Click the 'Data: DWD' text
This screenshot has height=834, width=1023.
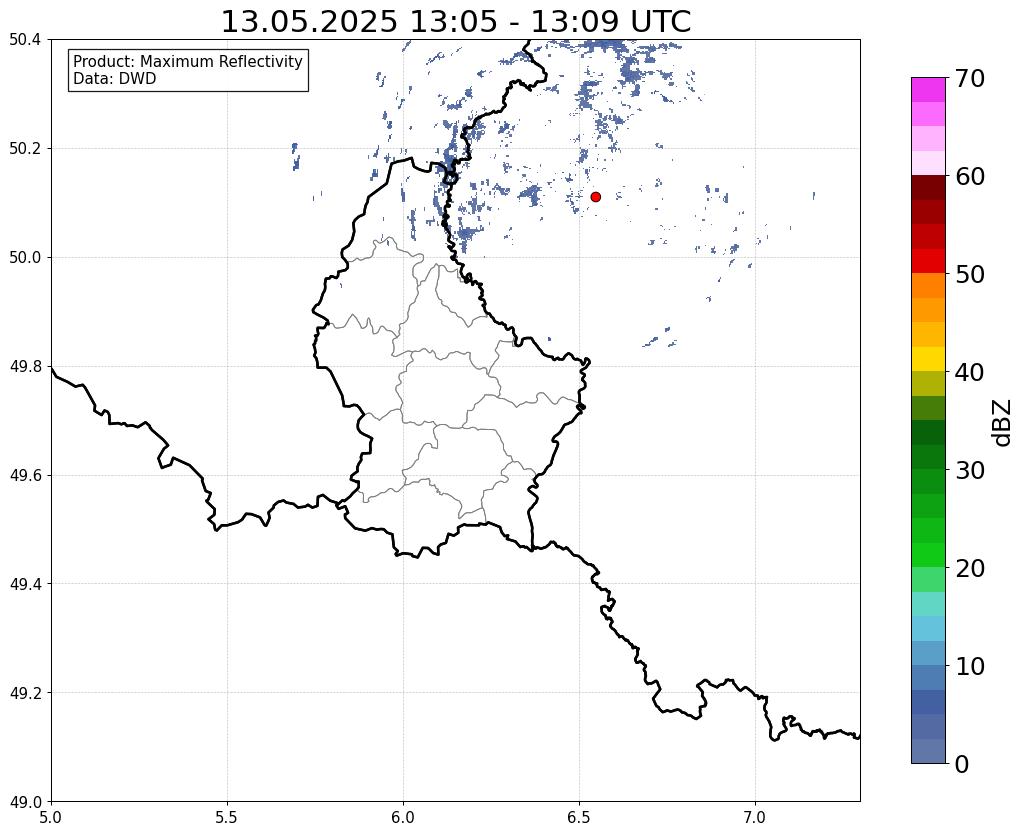(x=115, y=79)
